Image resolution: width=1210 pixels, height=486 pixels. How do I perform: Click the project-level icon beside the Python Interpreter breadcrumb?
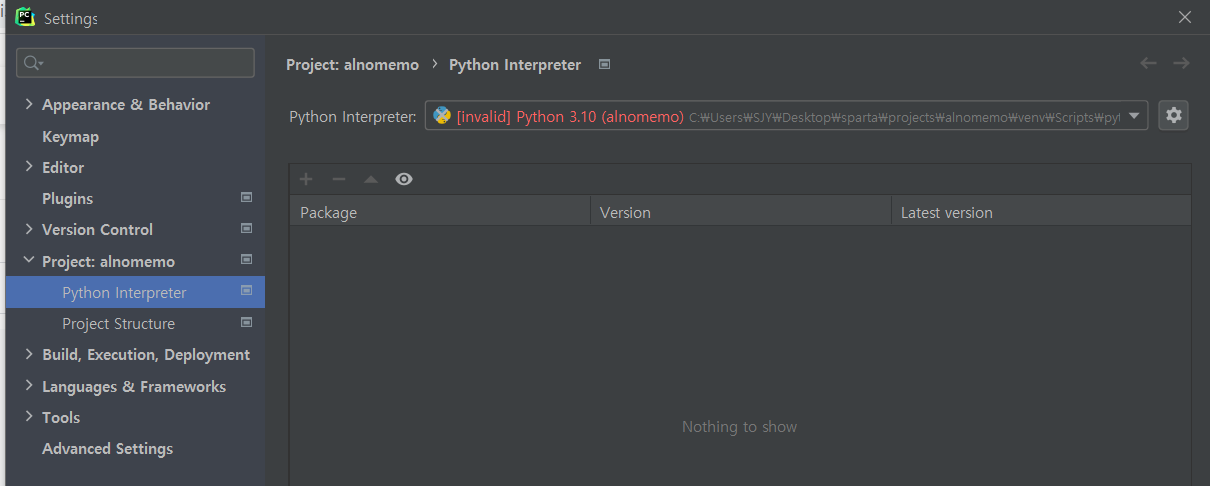coord(604,64)
